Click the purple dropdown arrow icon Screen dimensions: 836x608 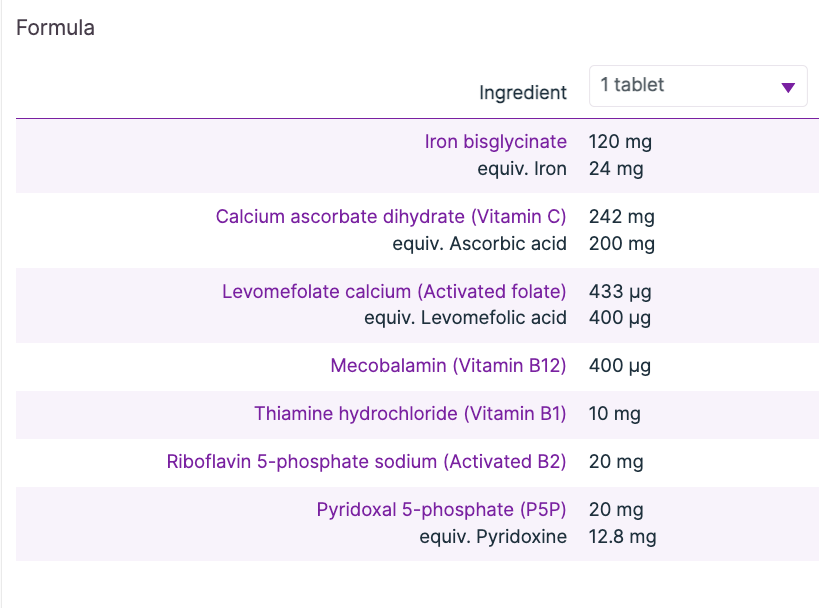tap(788, 87)
